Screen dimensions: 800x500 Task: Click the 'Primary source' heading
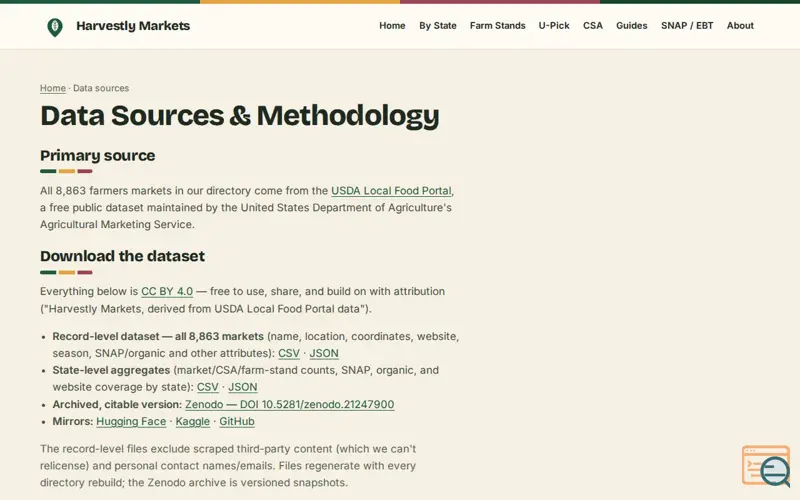pyautogui.click(x=97, y=156)
